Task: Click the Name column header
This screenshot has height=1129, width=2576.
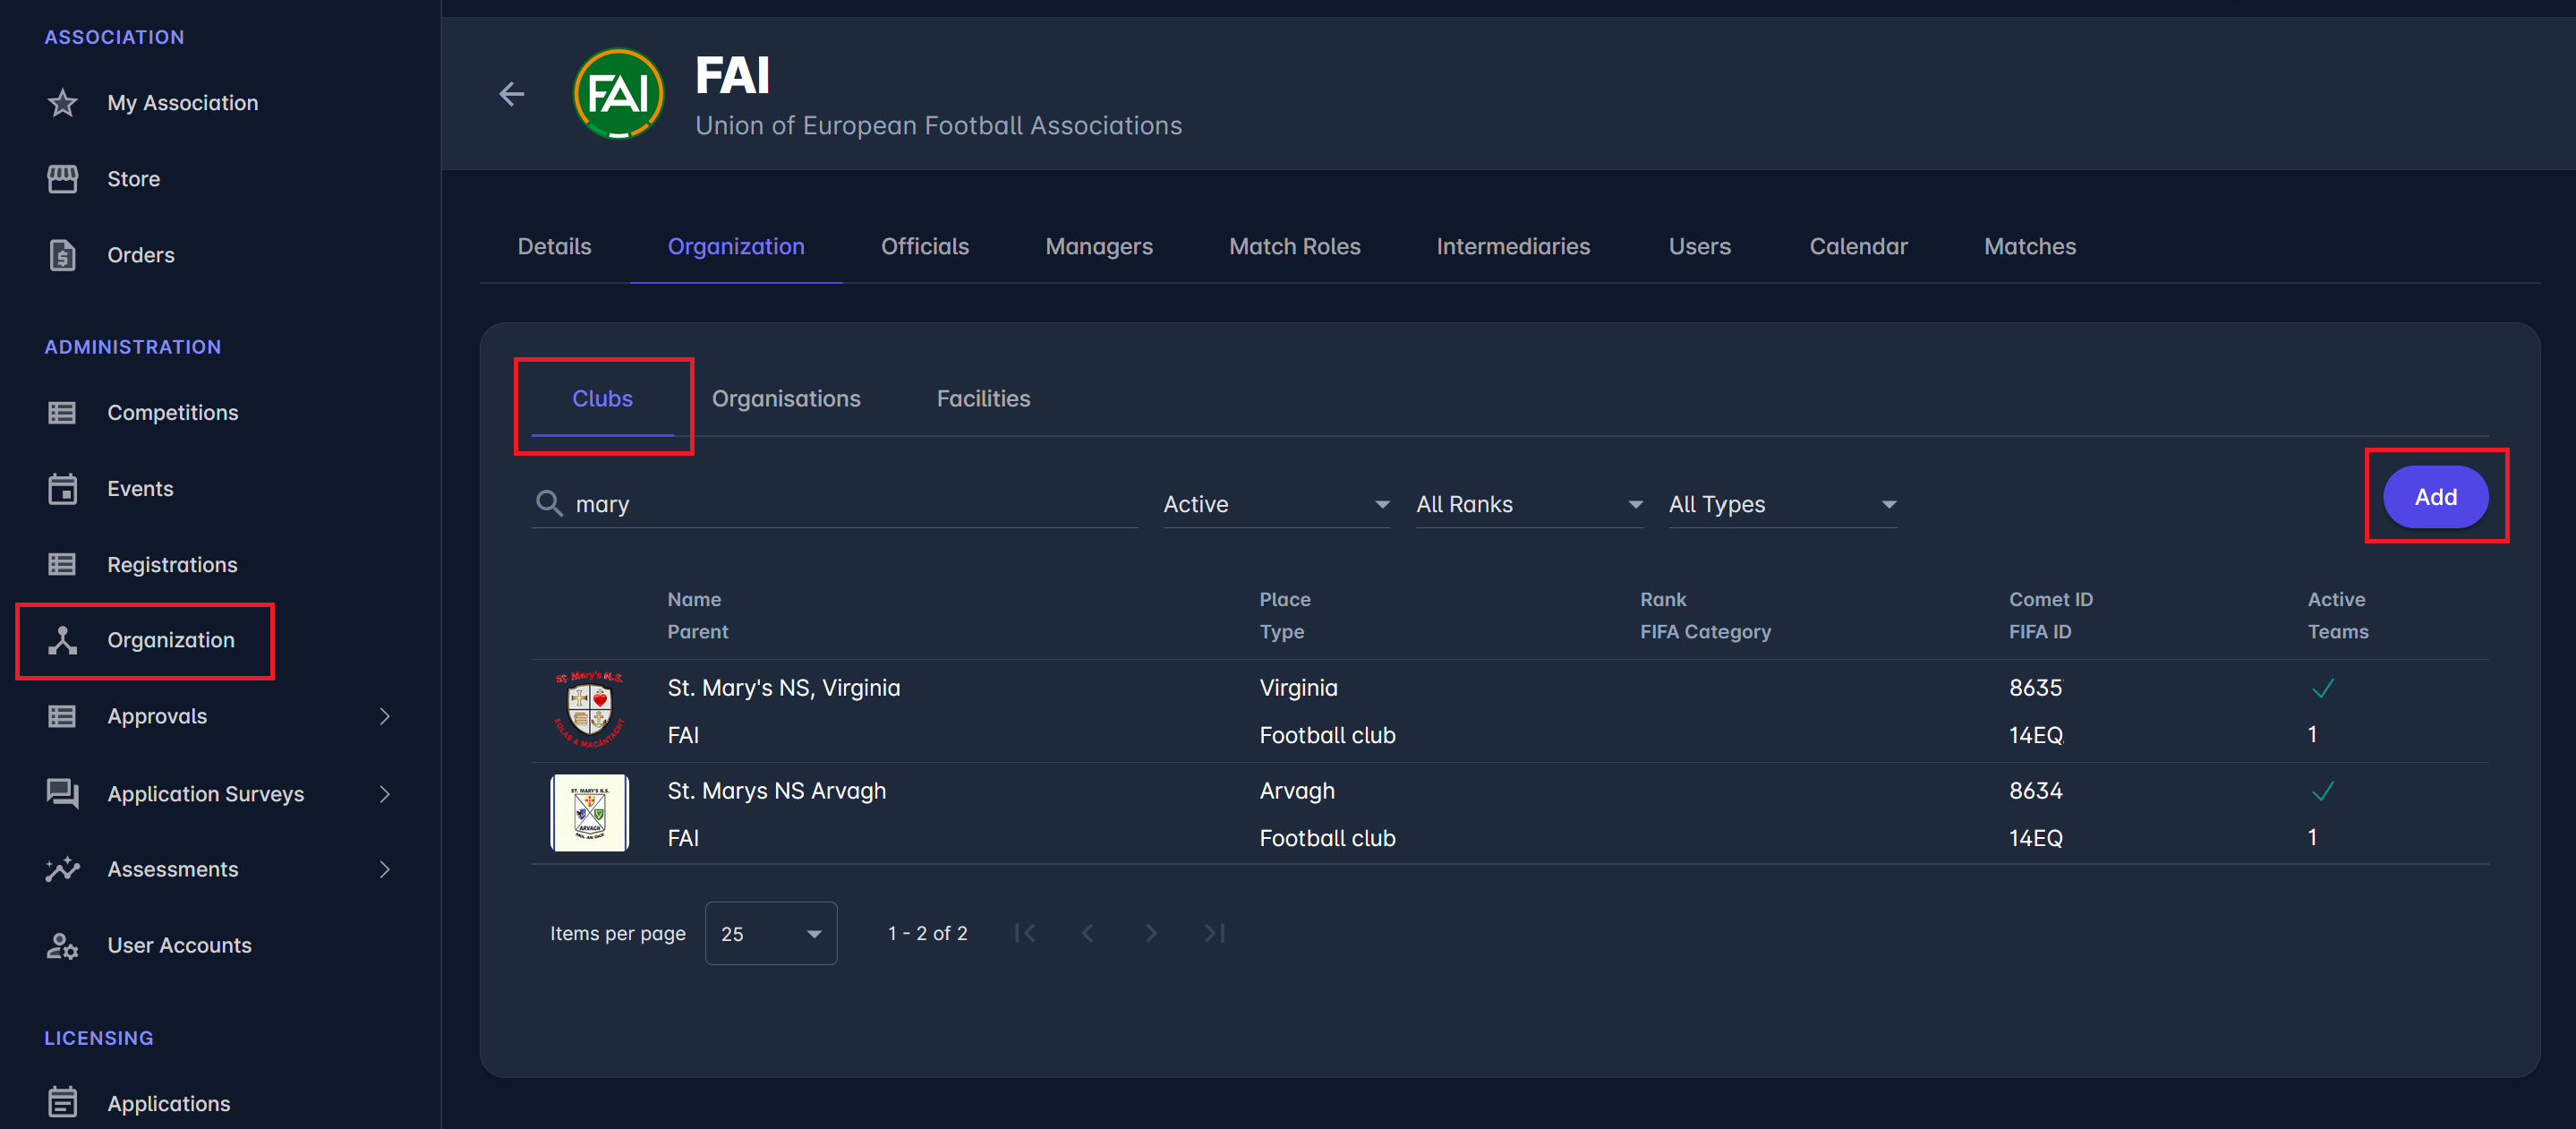Action: click(694, 599)
